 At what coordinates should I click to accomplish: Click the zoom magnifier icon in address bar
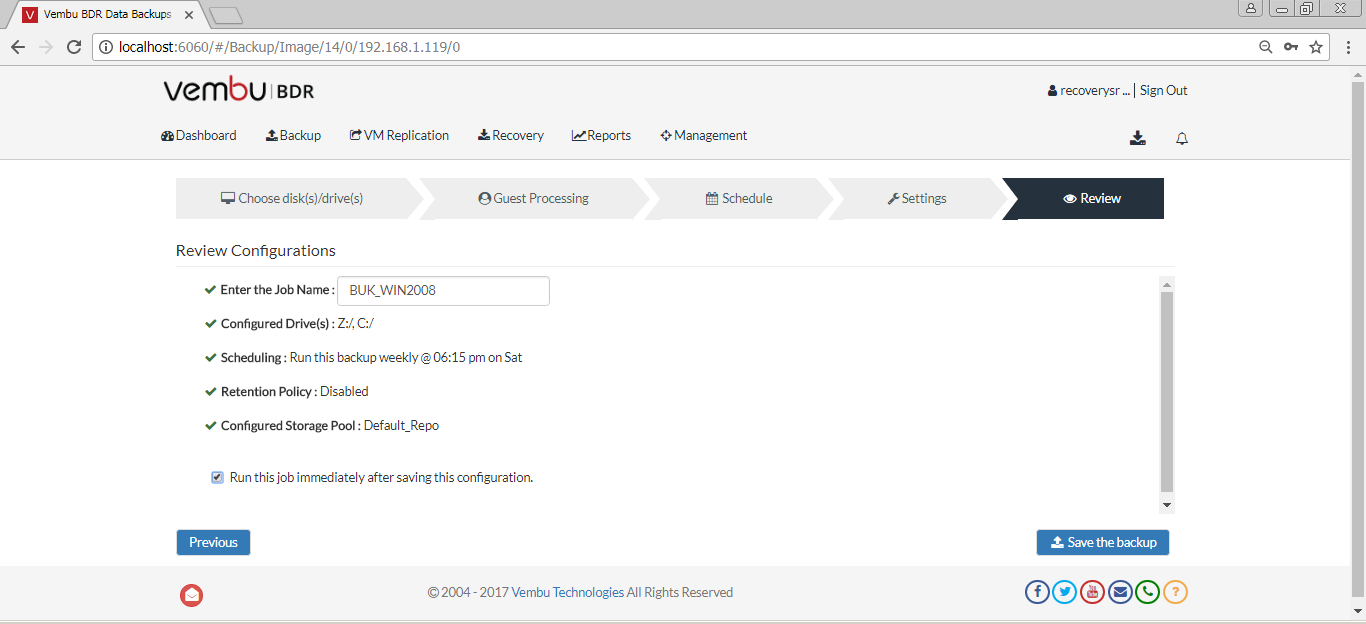pyautogui.click(x=1266, y=47)
